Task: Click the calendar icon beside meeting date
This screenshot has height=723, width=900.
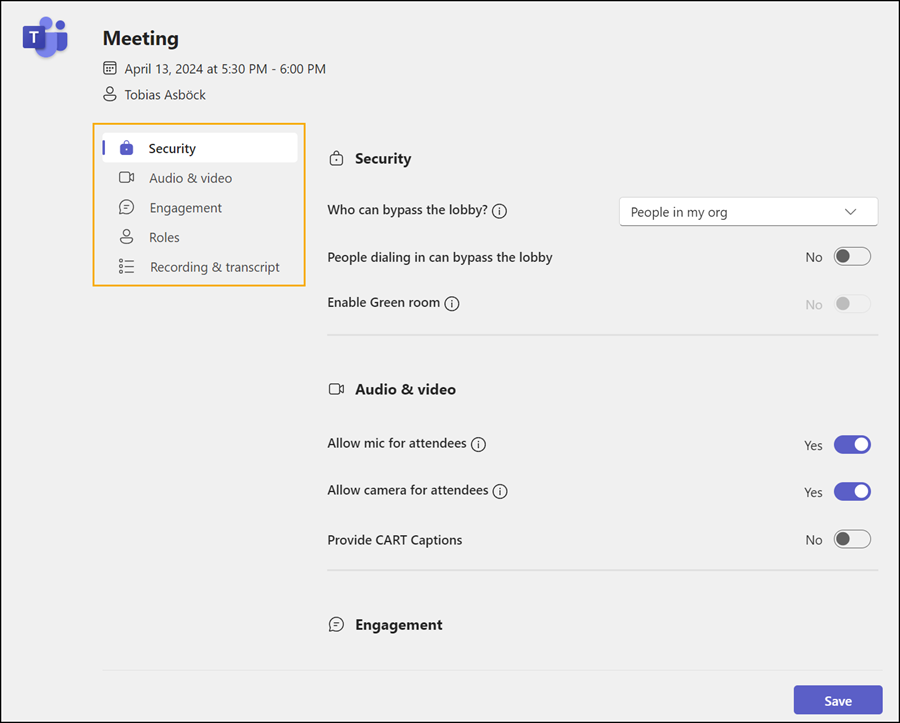Action: point(110,69)
